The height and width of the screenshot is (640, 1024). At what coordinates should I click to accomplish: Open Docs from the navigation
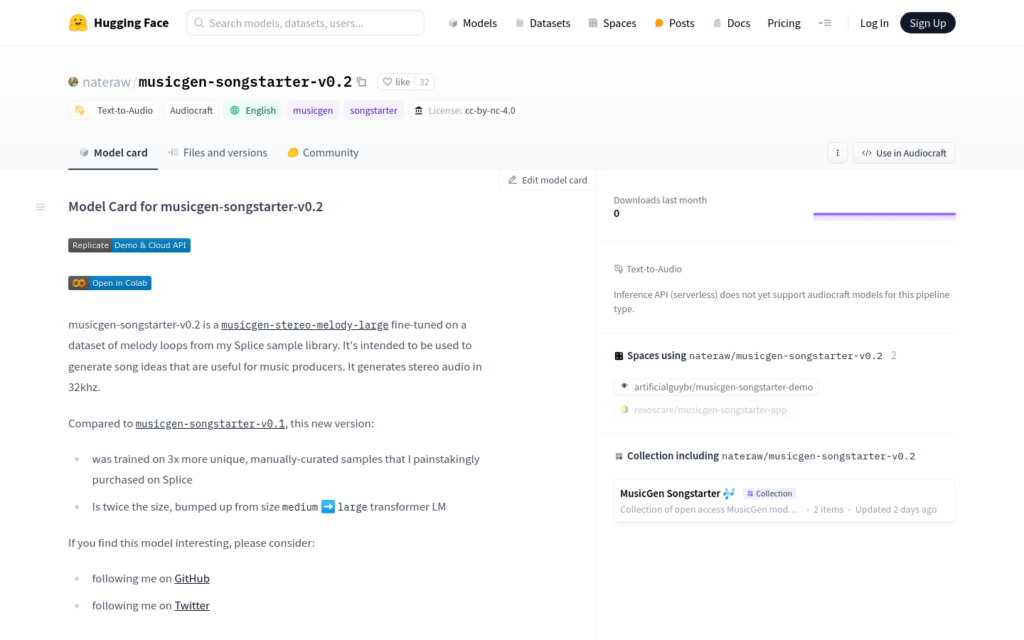[x=731, y=23]
